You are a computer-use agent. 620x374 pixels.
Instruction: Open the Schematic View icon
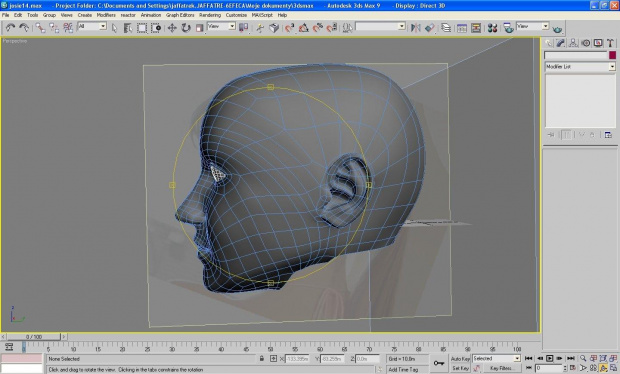click(x=476, y=28)
